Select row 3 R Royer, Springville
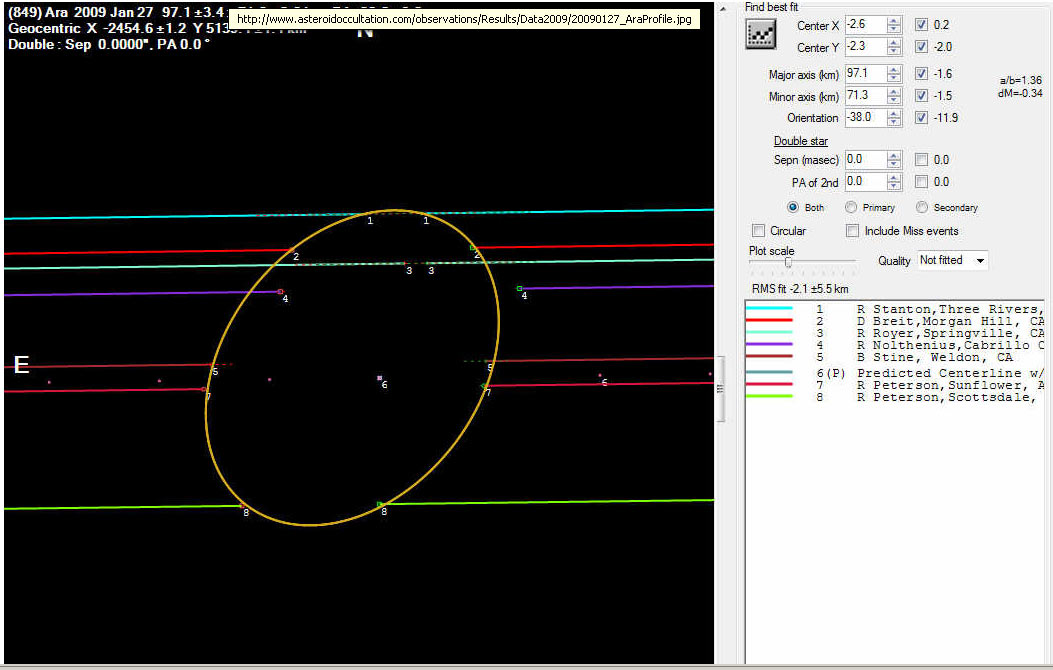The width and height of the screenshot is (1053, 670). 895,333
